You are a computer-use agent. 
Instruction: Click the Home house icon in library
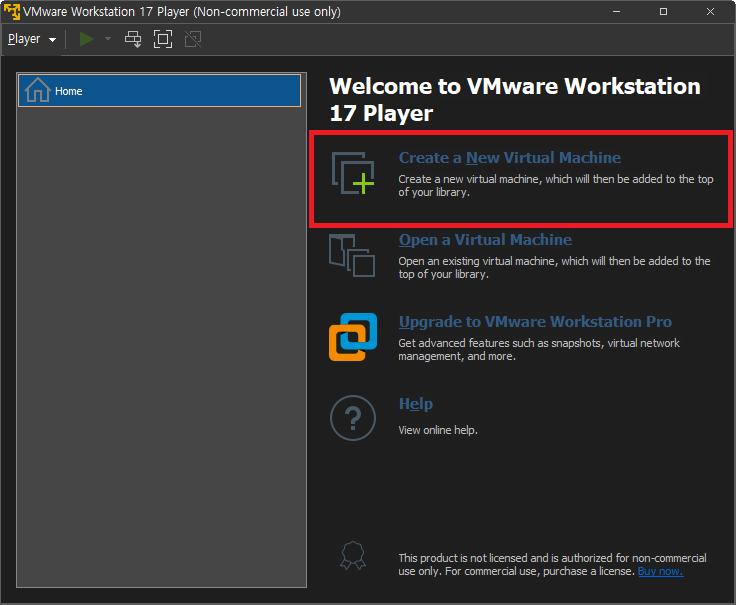coord(37,90)
